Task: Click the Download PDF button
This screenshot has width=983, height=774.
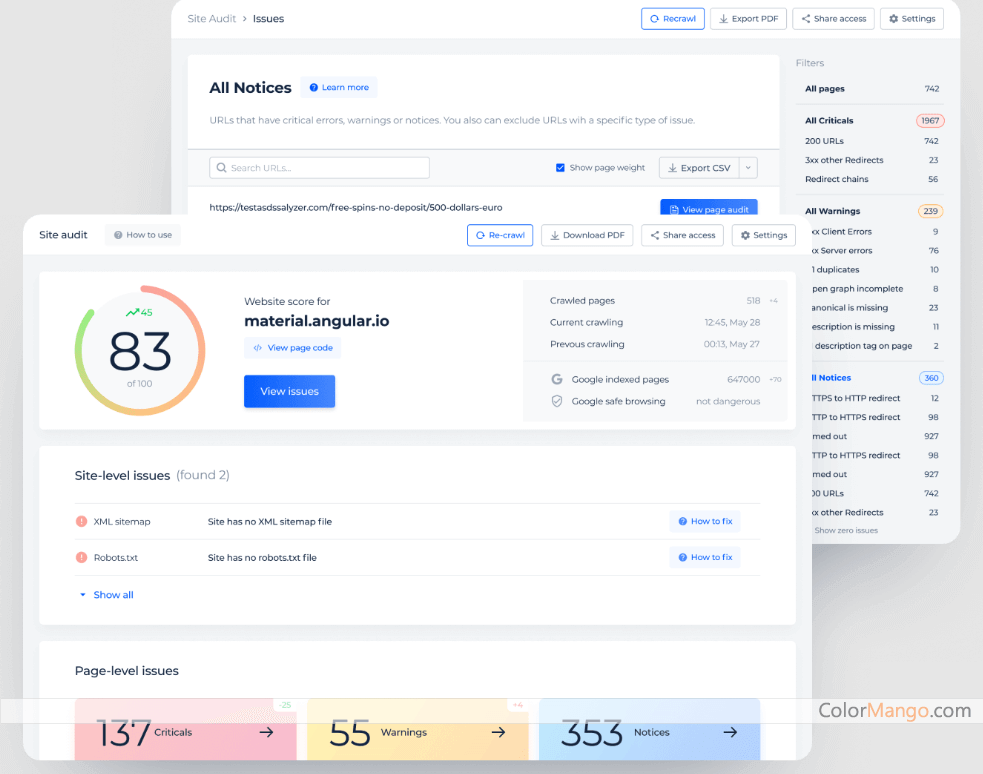Action: [587, 235]
